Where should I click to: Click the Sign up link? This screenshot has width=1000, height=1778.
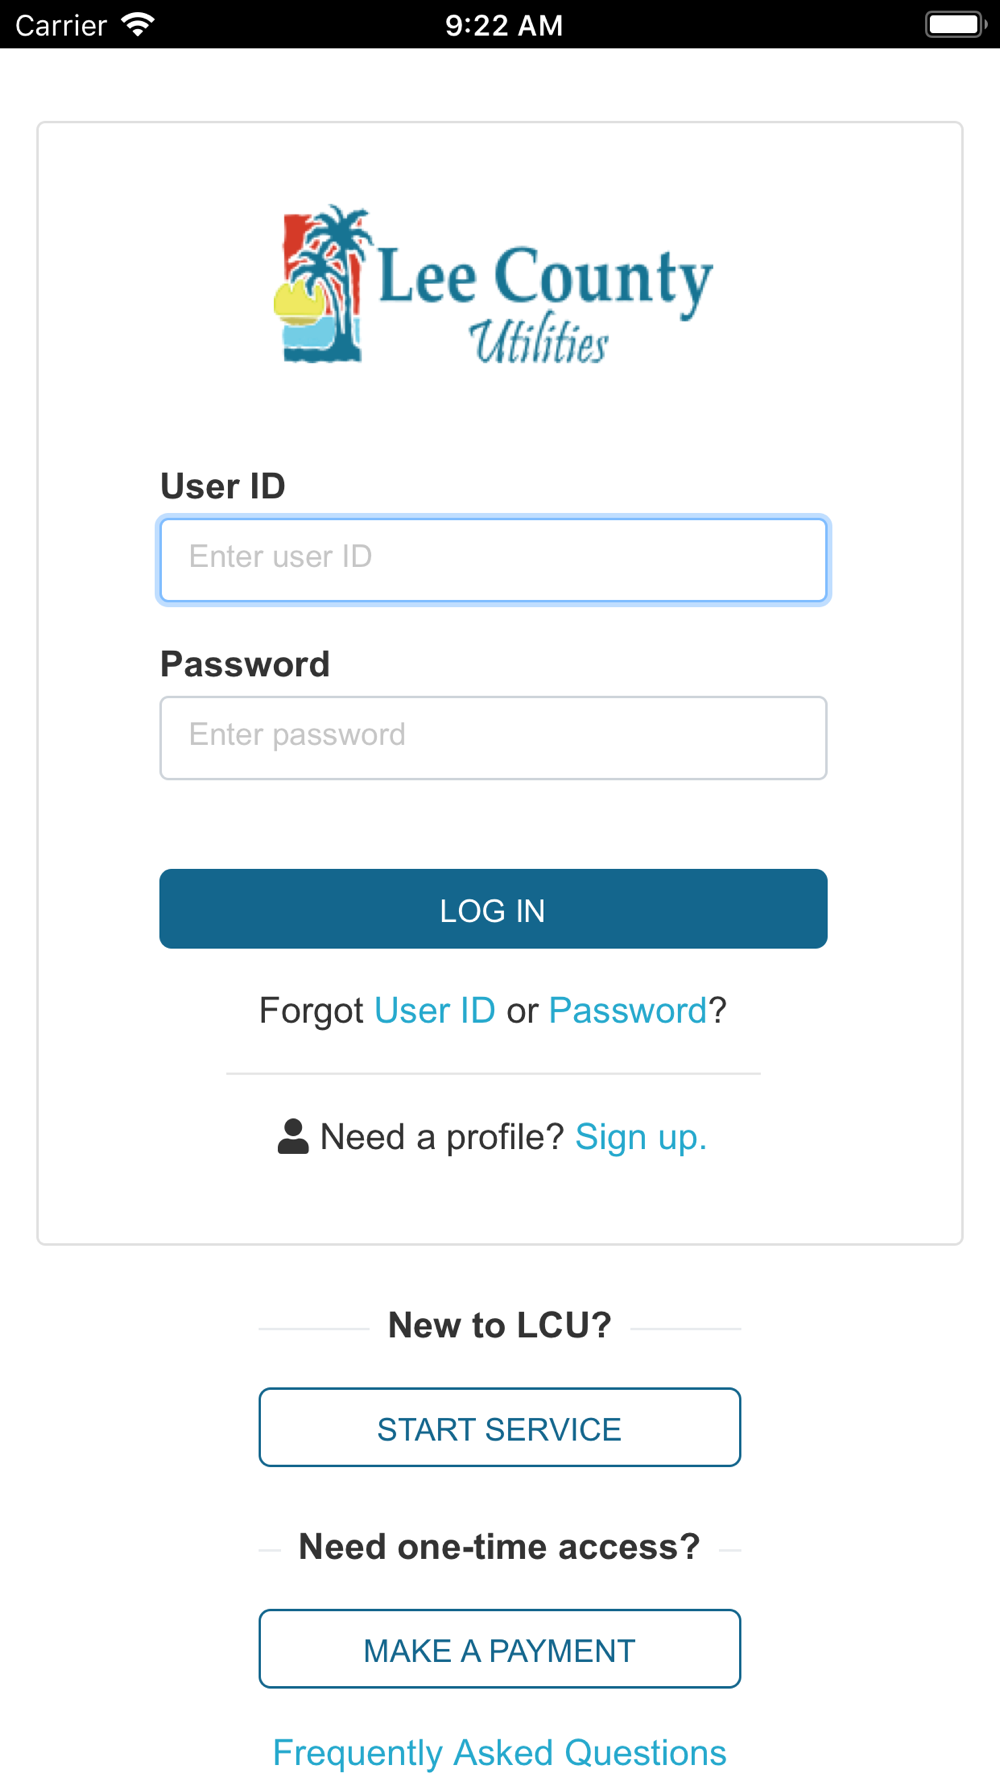point(641,1138)
